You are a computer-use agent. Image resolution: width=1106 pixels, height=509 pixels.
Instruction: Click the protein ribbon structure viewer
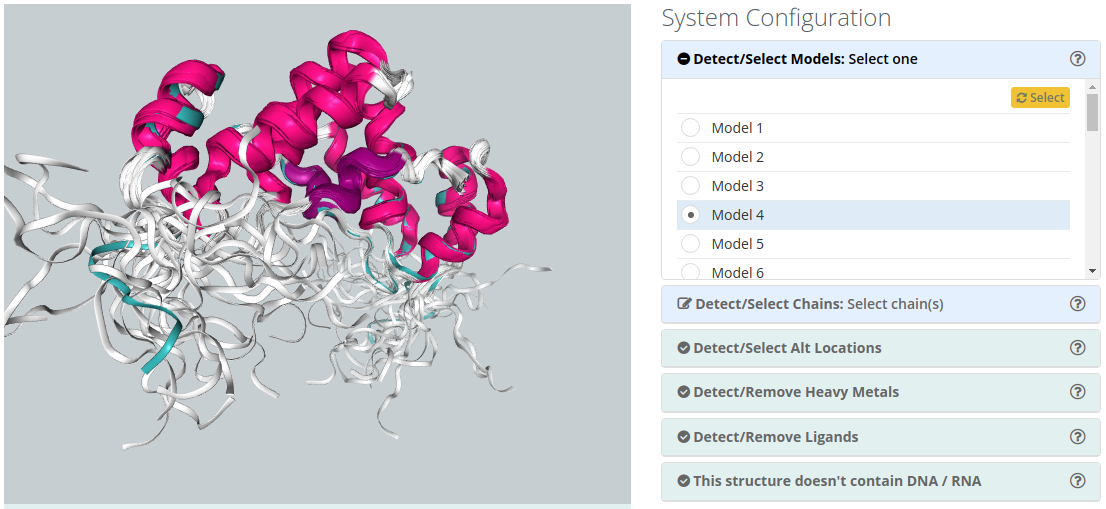tap(317, 254)
